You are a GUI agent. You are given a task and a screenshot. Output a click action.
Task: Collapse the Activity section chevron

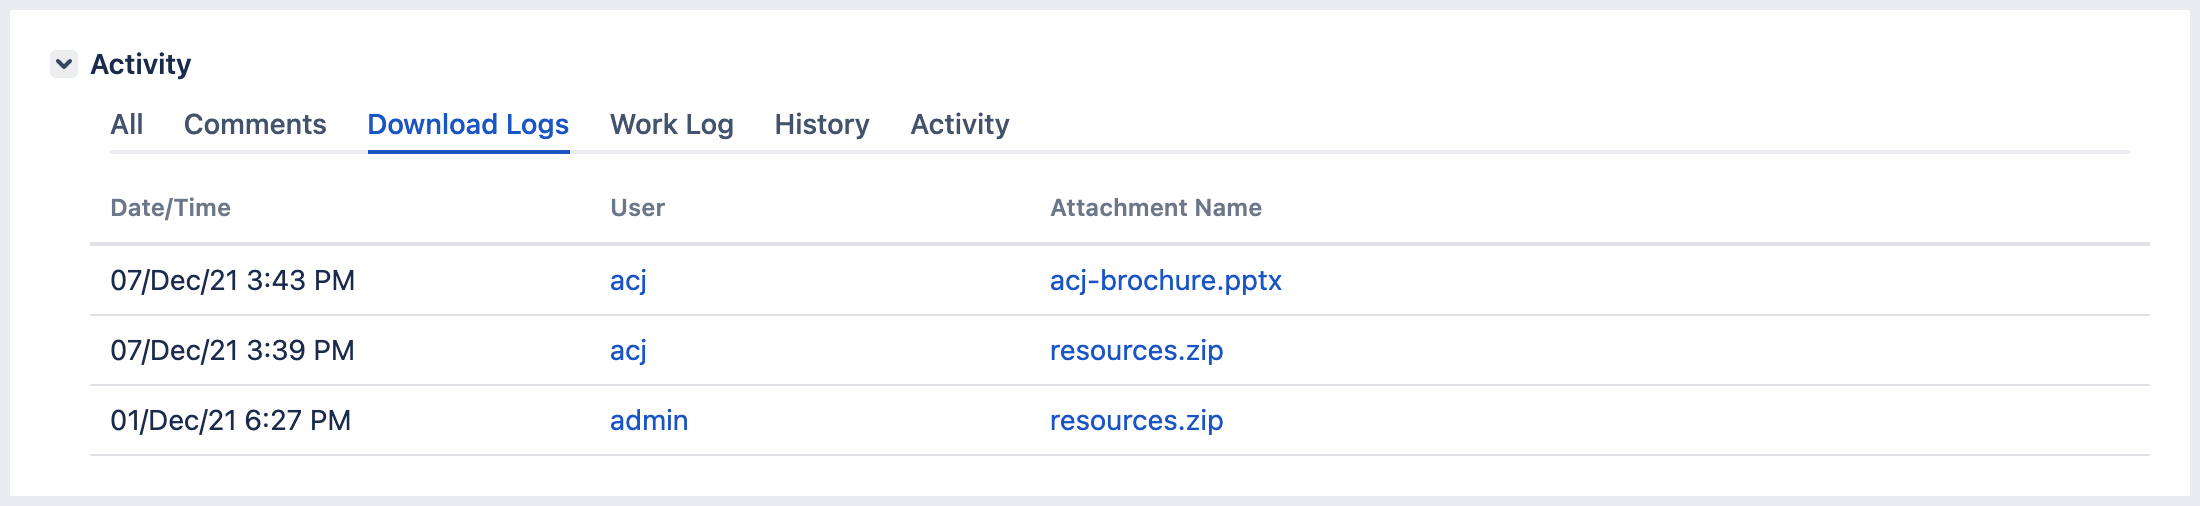[x=64, y=64]
